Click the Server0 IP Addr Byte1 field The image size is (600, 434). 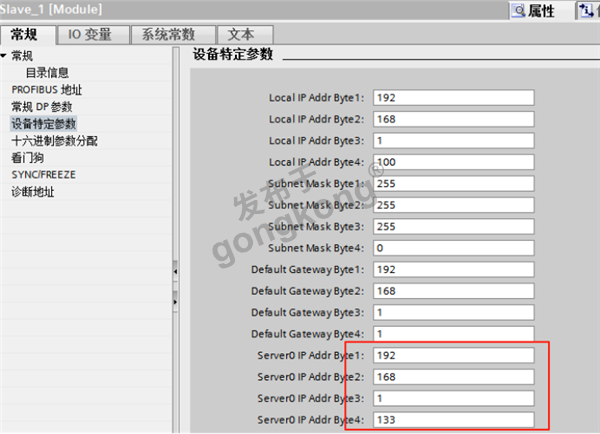(x=453, y=355)
